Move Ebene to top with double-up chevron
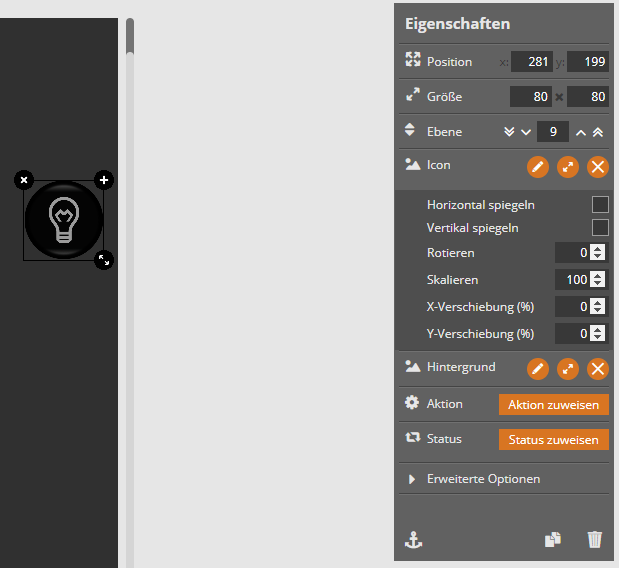The width and height of the screenshot is (619, 568). tap(598, 132)
